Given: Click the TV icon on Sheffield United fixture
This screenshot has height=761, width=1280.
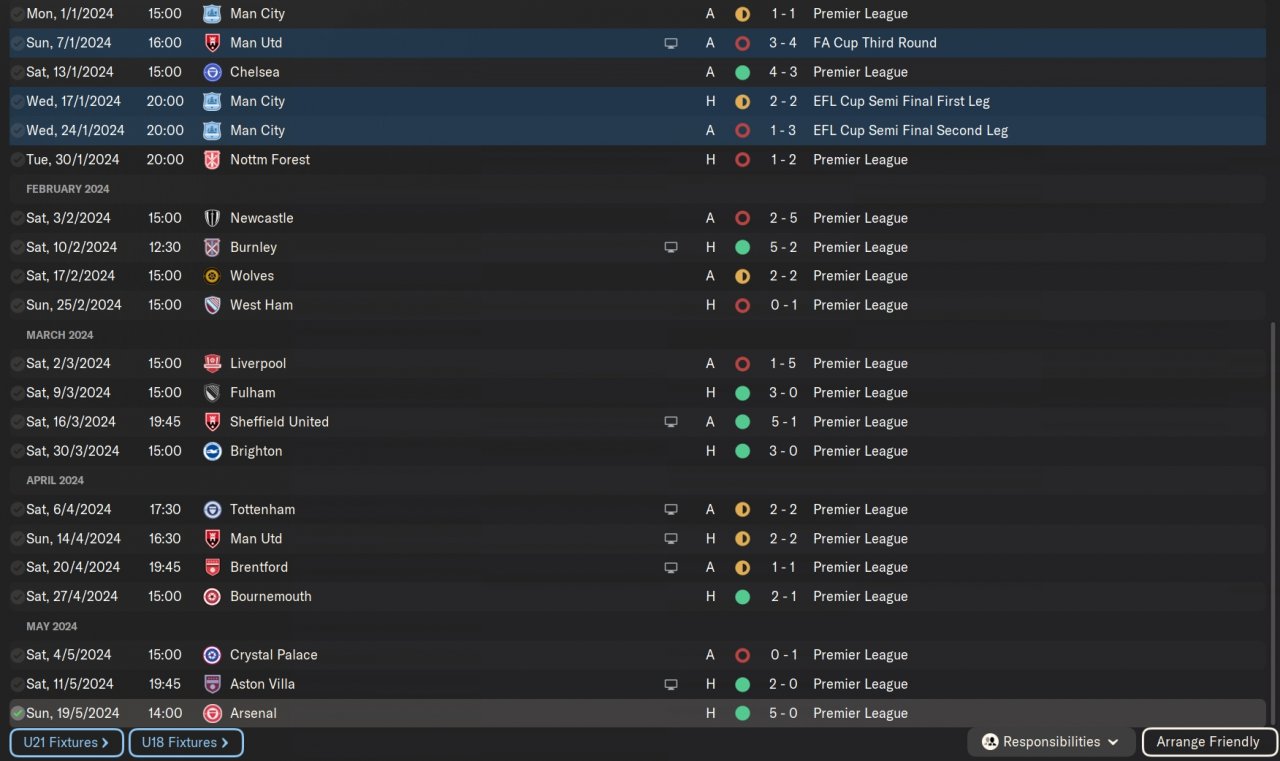Looking at the screenshot, I should [671, 422].
